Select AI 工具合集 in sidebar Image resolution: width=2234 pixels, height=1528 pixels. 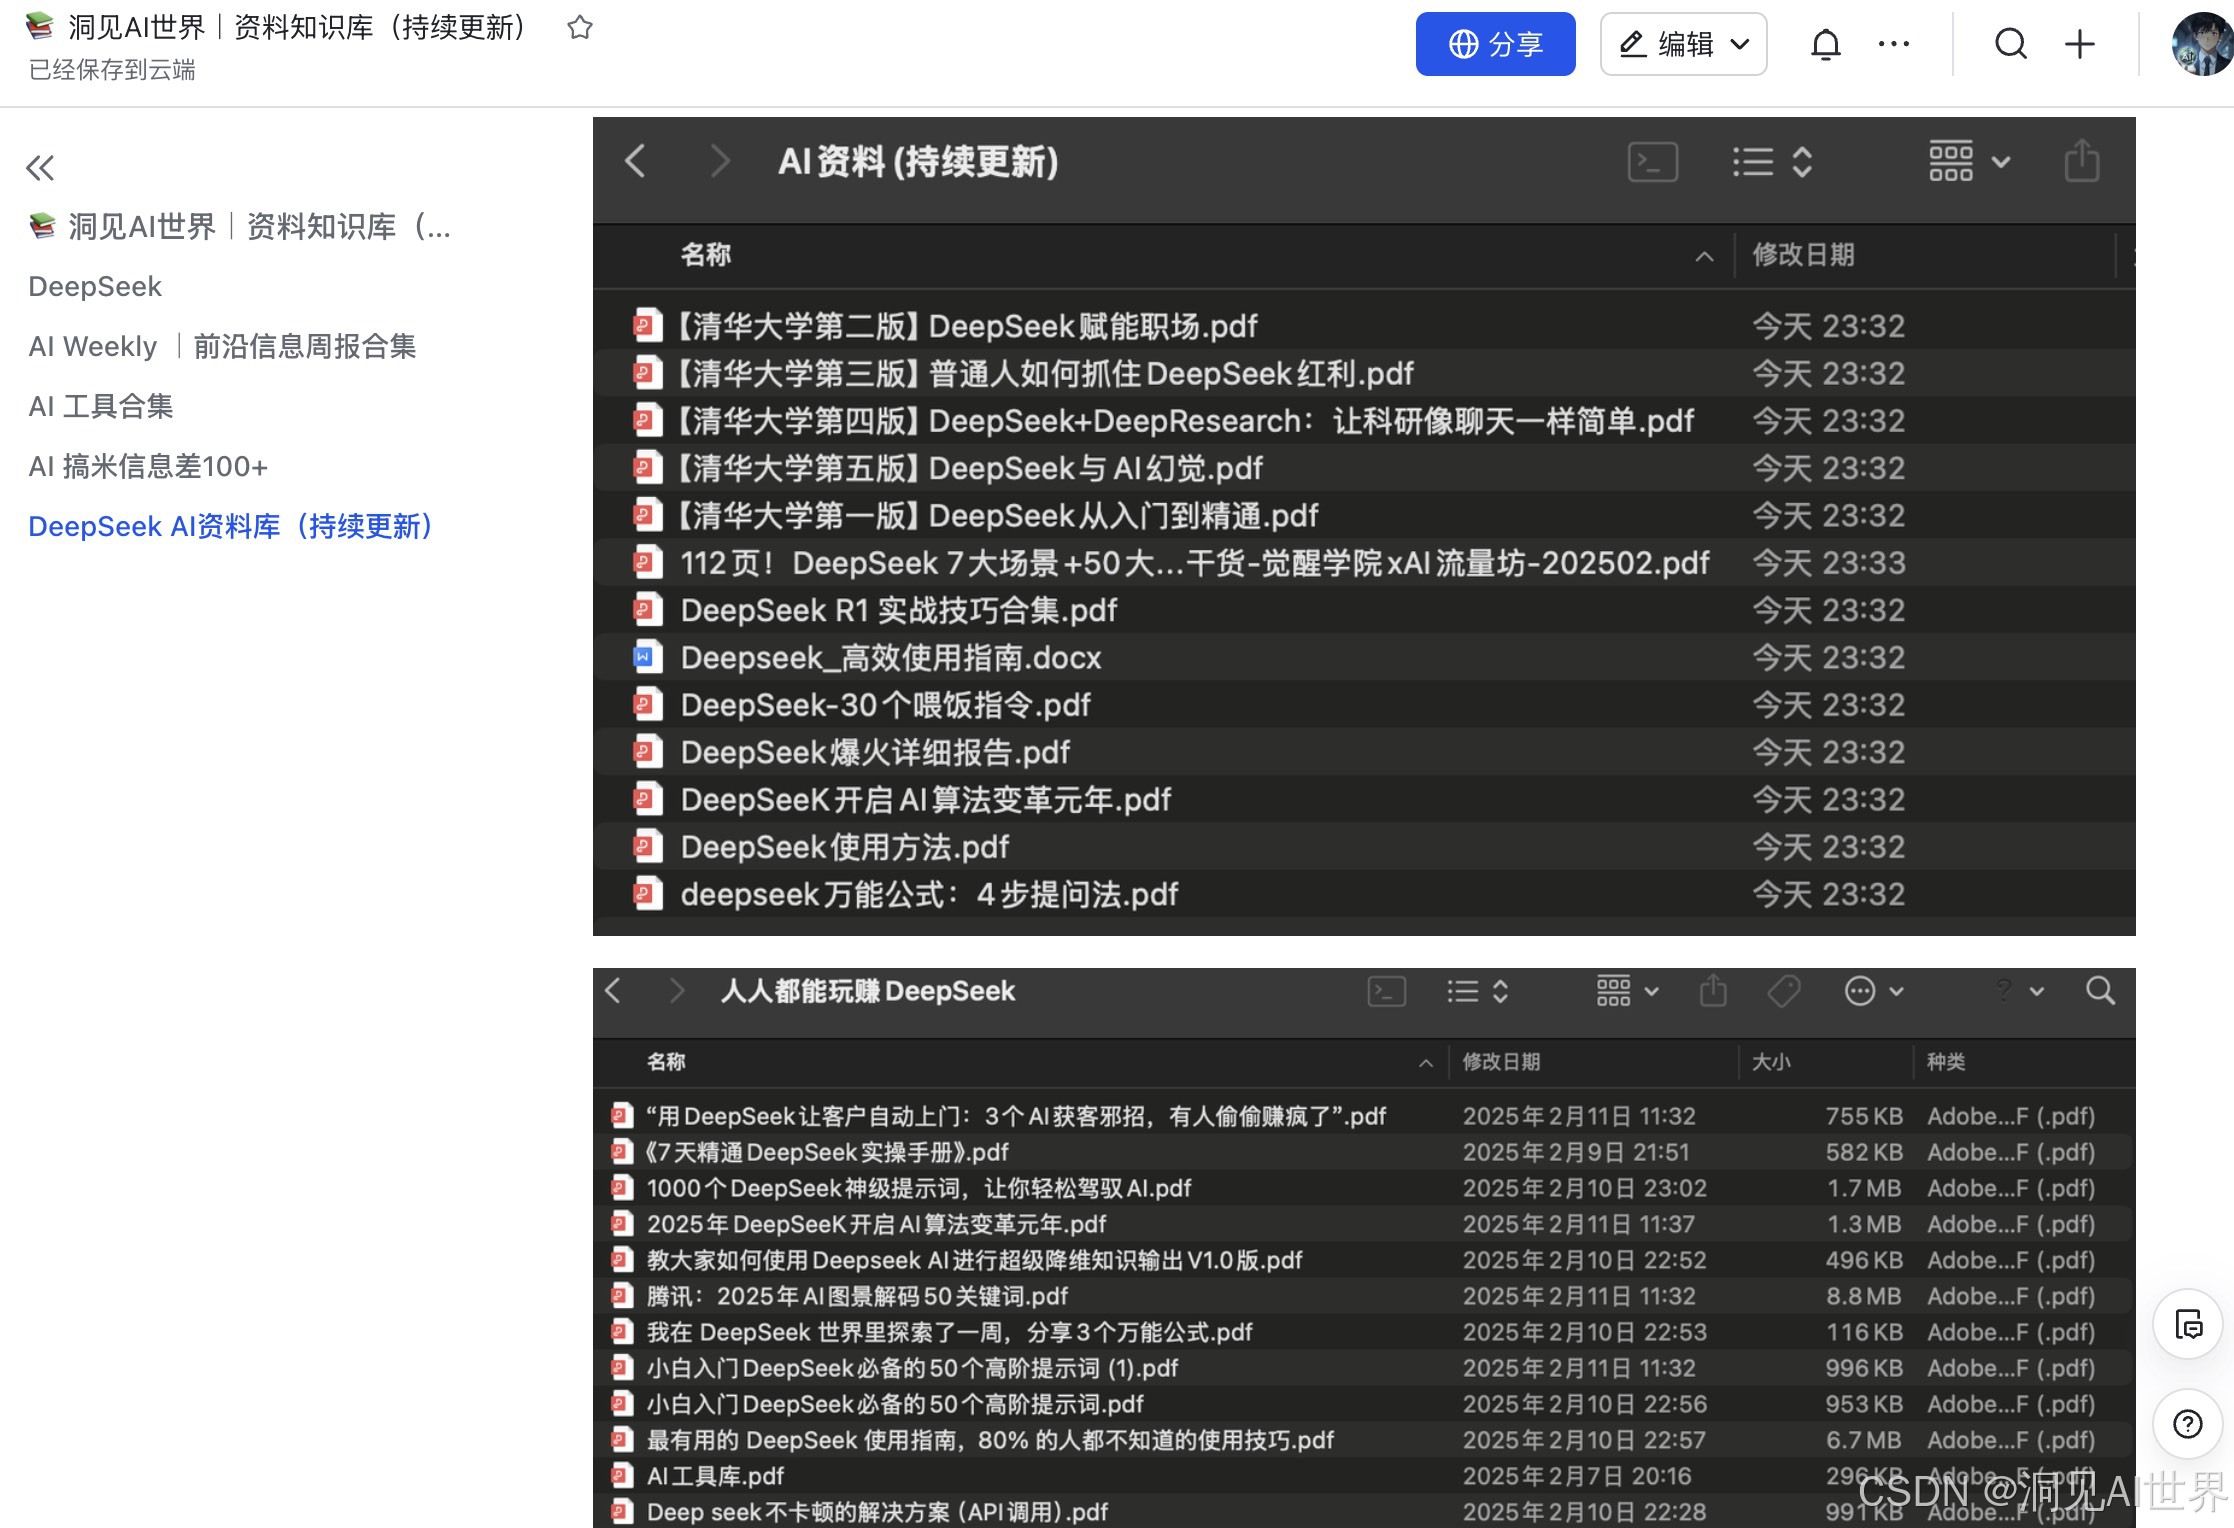tap(101, 407)
